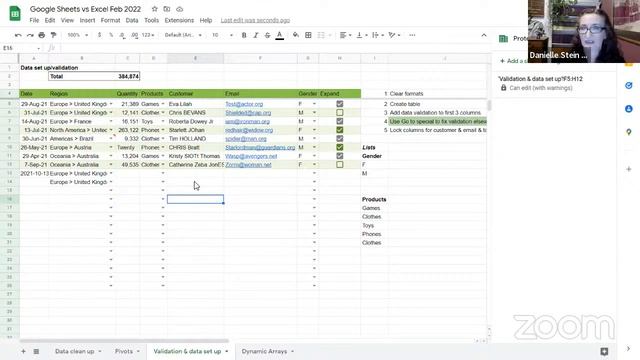Switch to the Pivots sheet tab
This screenshot has height=360, width=640.
click(x=127, y=351)
